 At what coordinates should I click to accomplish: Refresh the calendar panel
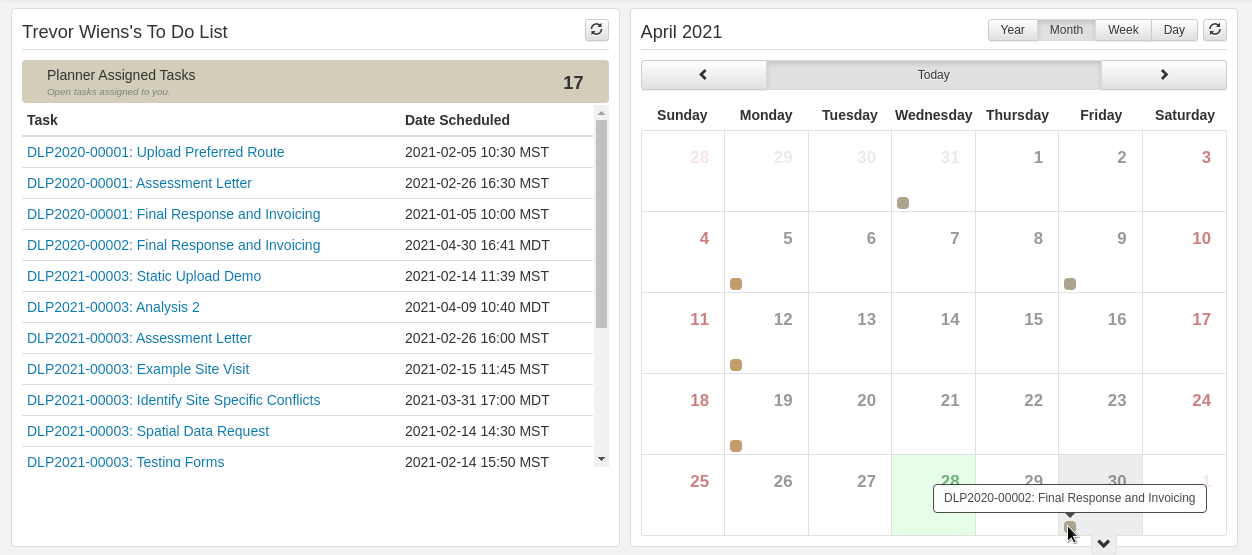pos(1215,30)
